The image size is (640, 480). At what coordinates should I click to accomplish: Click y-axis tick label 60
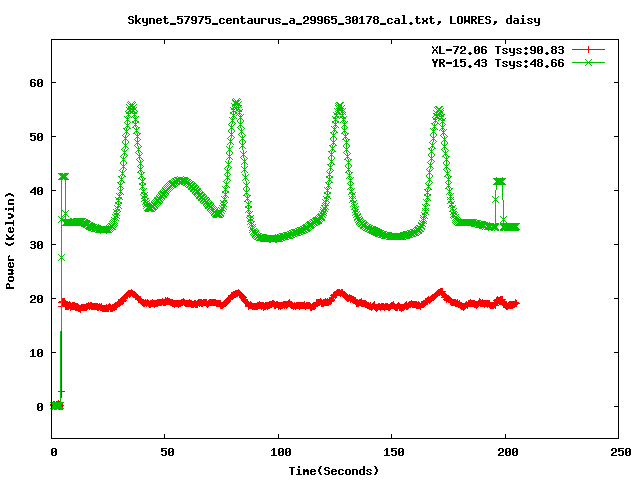[x=36, y=83]
